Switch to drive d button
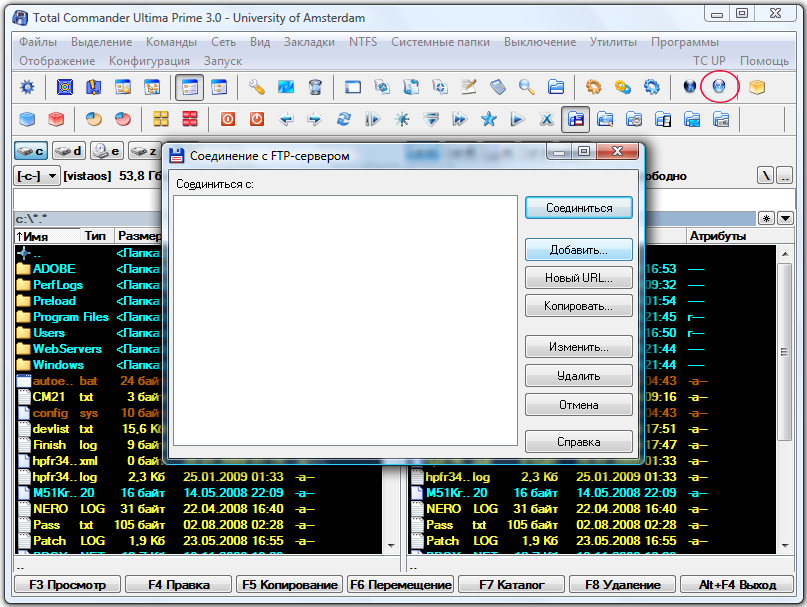 click(69, 151)
